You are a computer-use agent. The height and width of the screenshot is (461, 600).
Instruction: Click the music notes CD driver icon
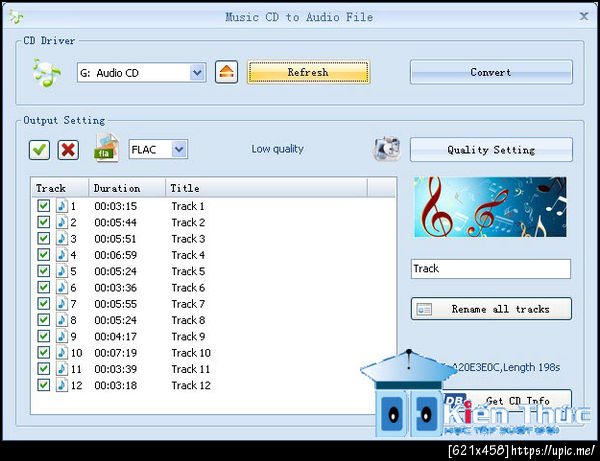tap(46, 72)
